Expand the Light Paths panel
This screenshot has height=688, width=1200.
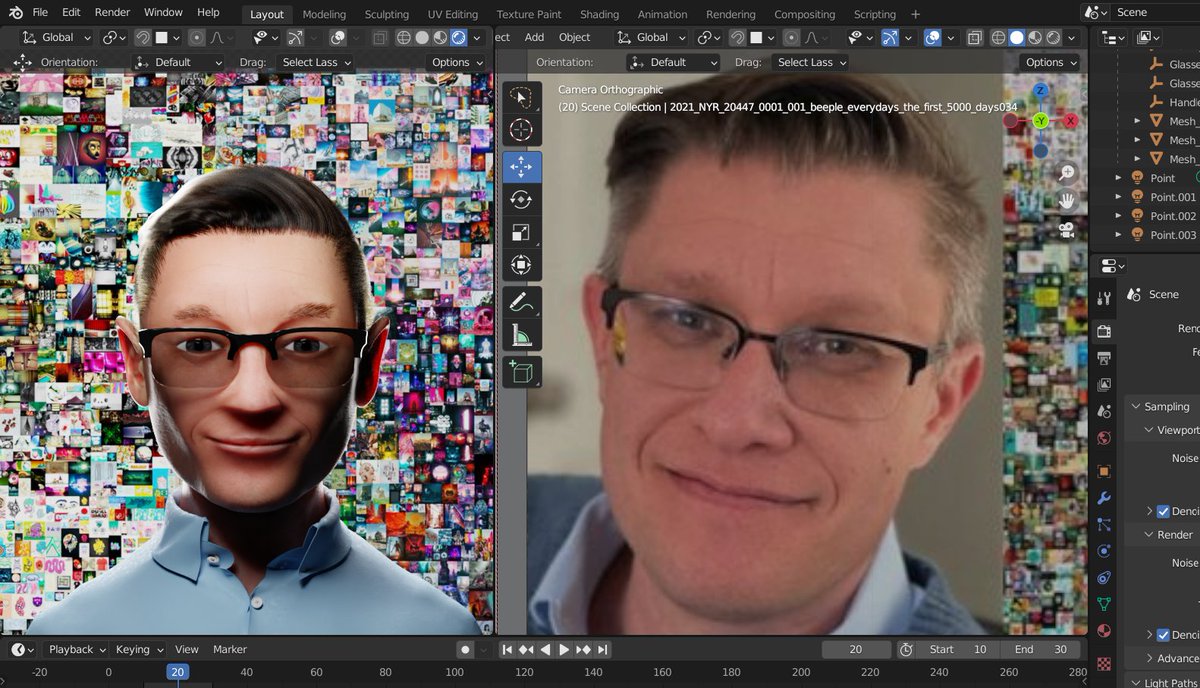pyautogui.click(x=1165, y=683)
